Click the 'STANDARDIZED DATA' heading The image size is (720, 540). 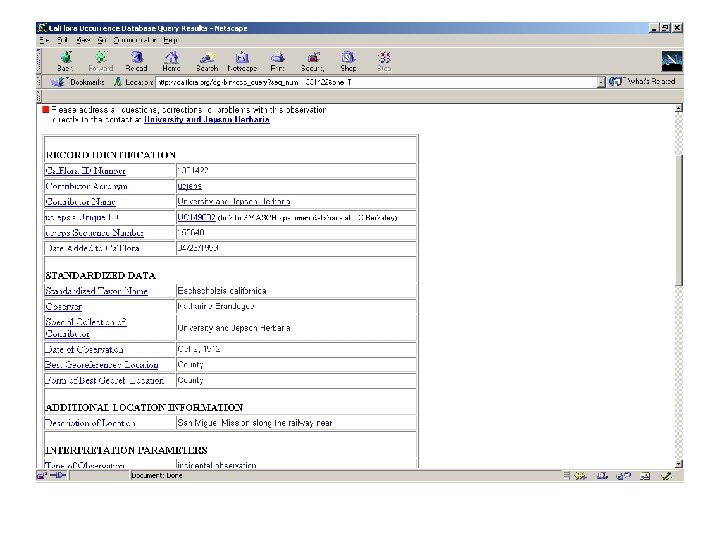click(x=100, y=276)
